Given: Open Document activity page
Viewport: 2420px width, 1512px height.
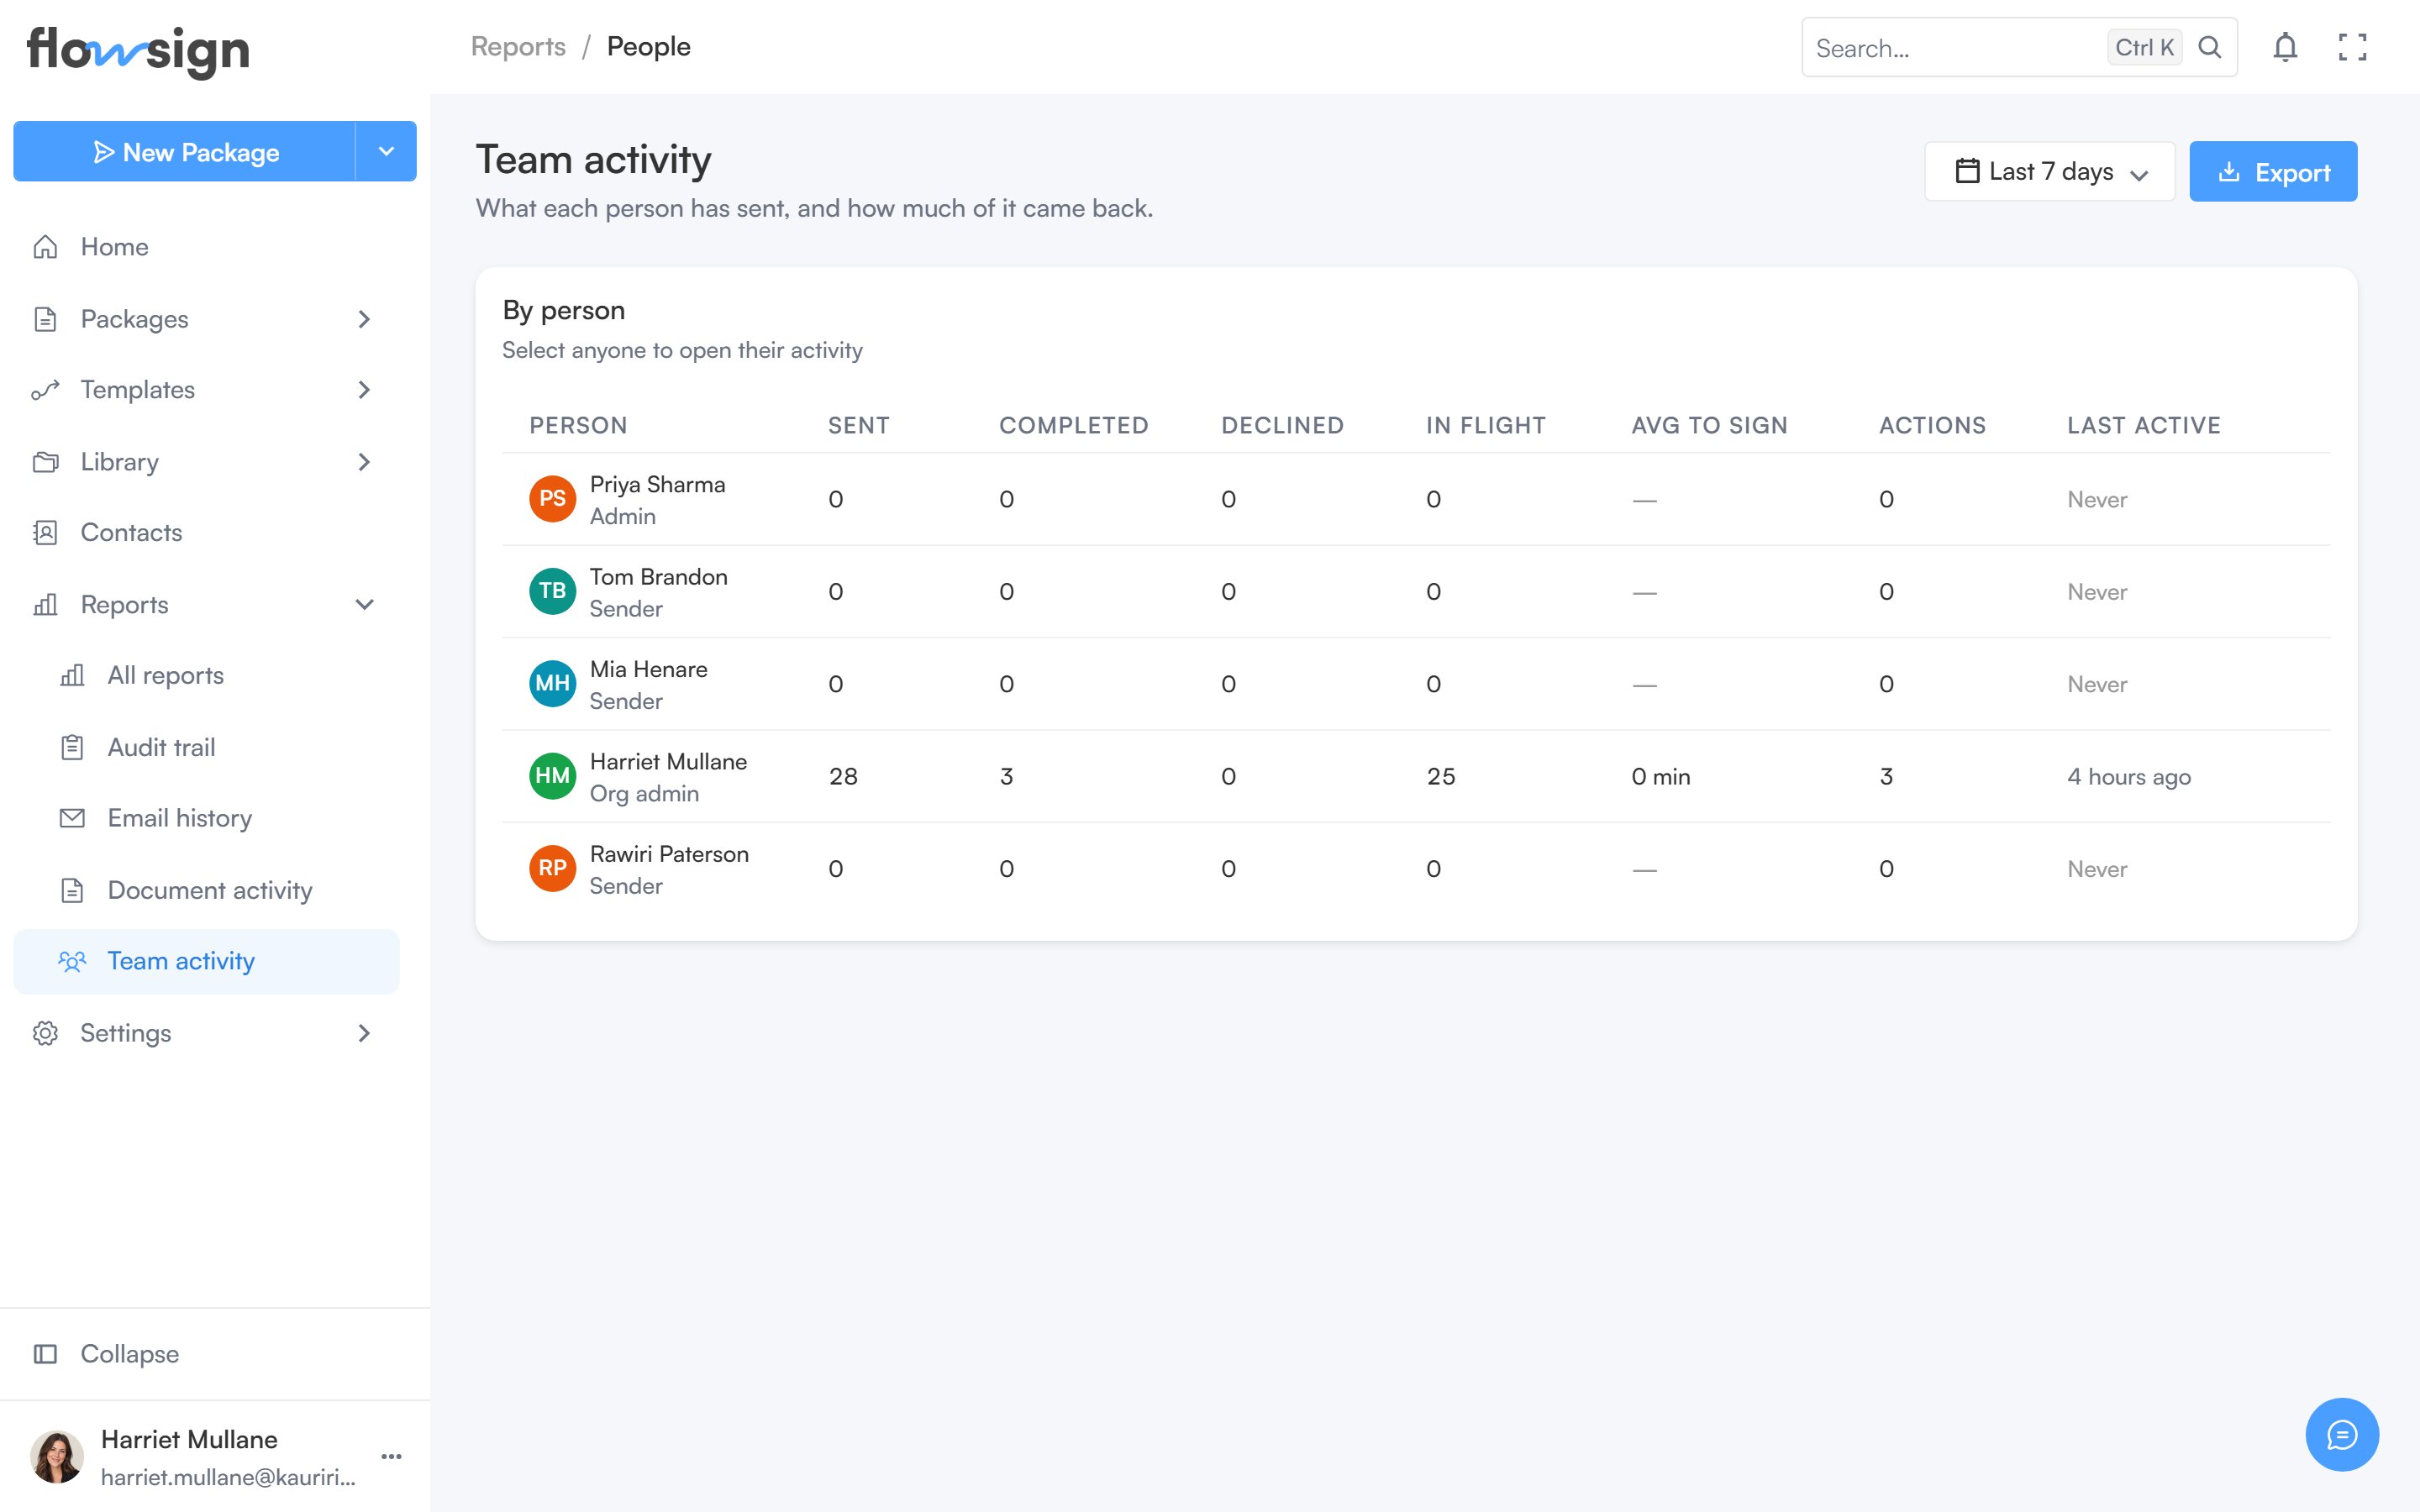Looking at the screenshot, I should point(206,890).
